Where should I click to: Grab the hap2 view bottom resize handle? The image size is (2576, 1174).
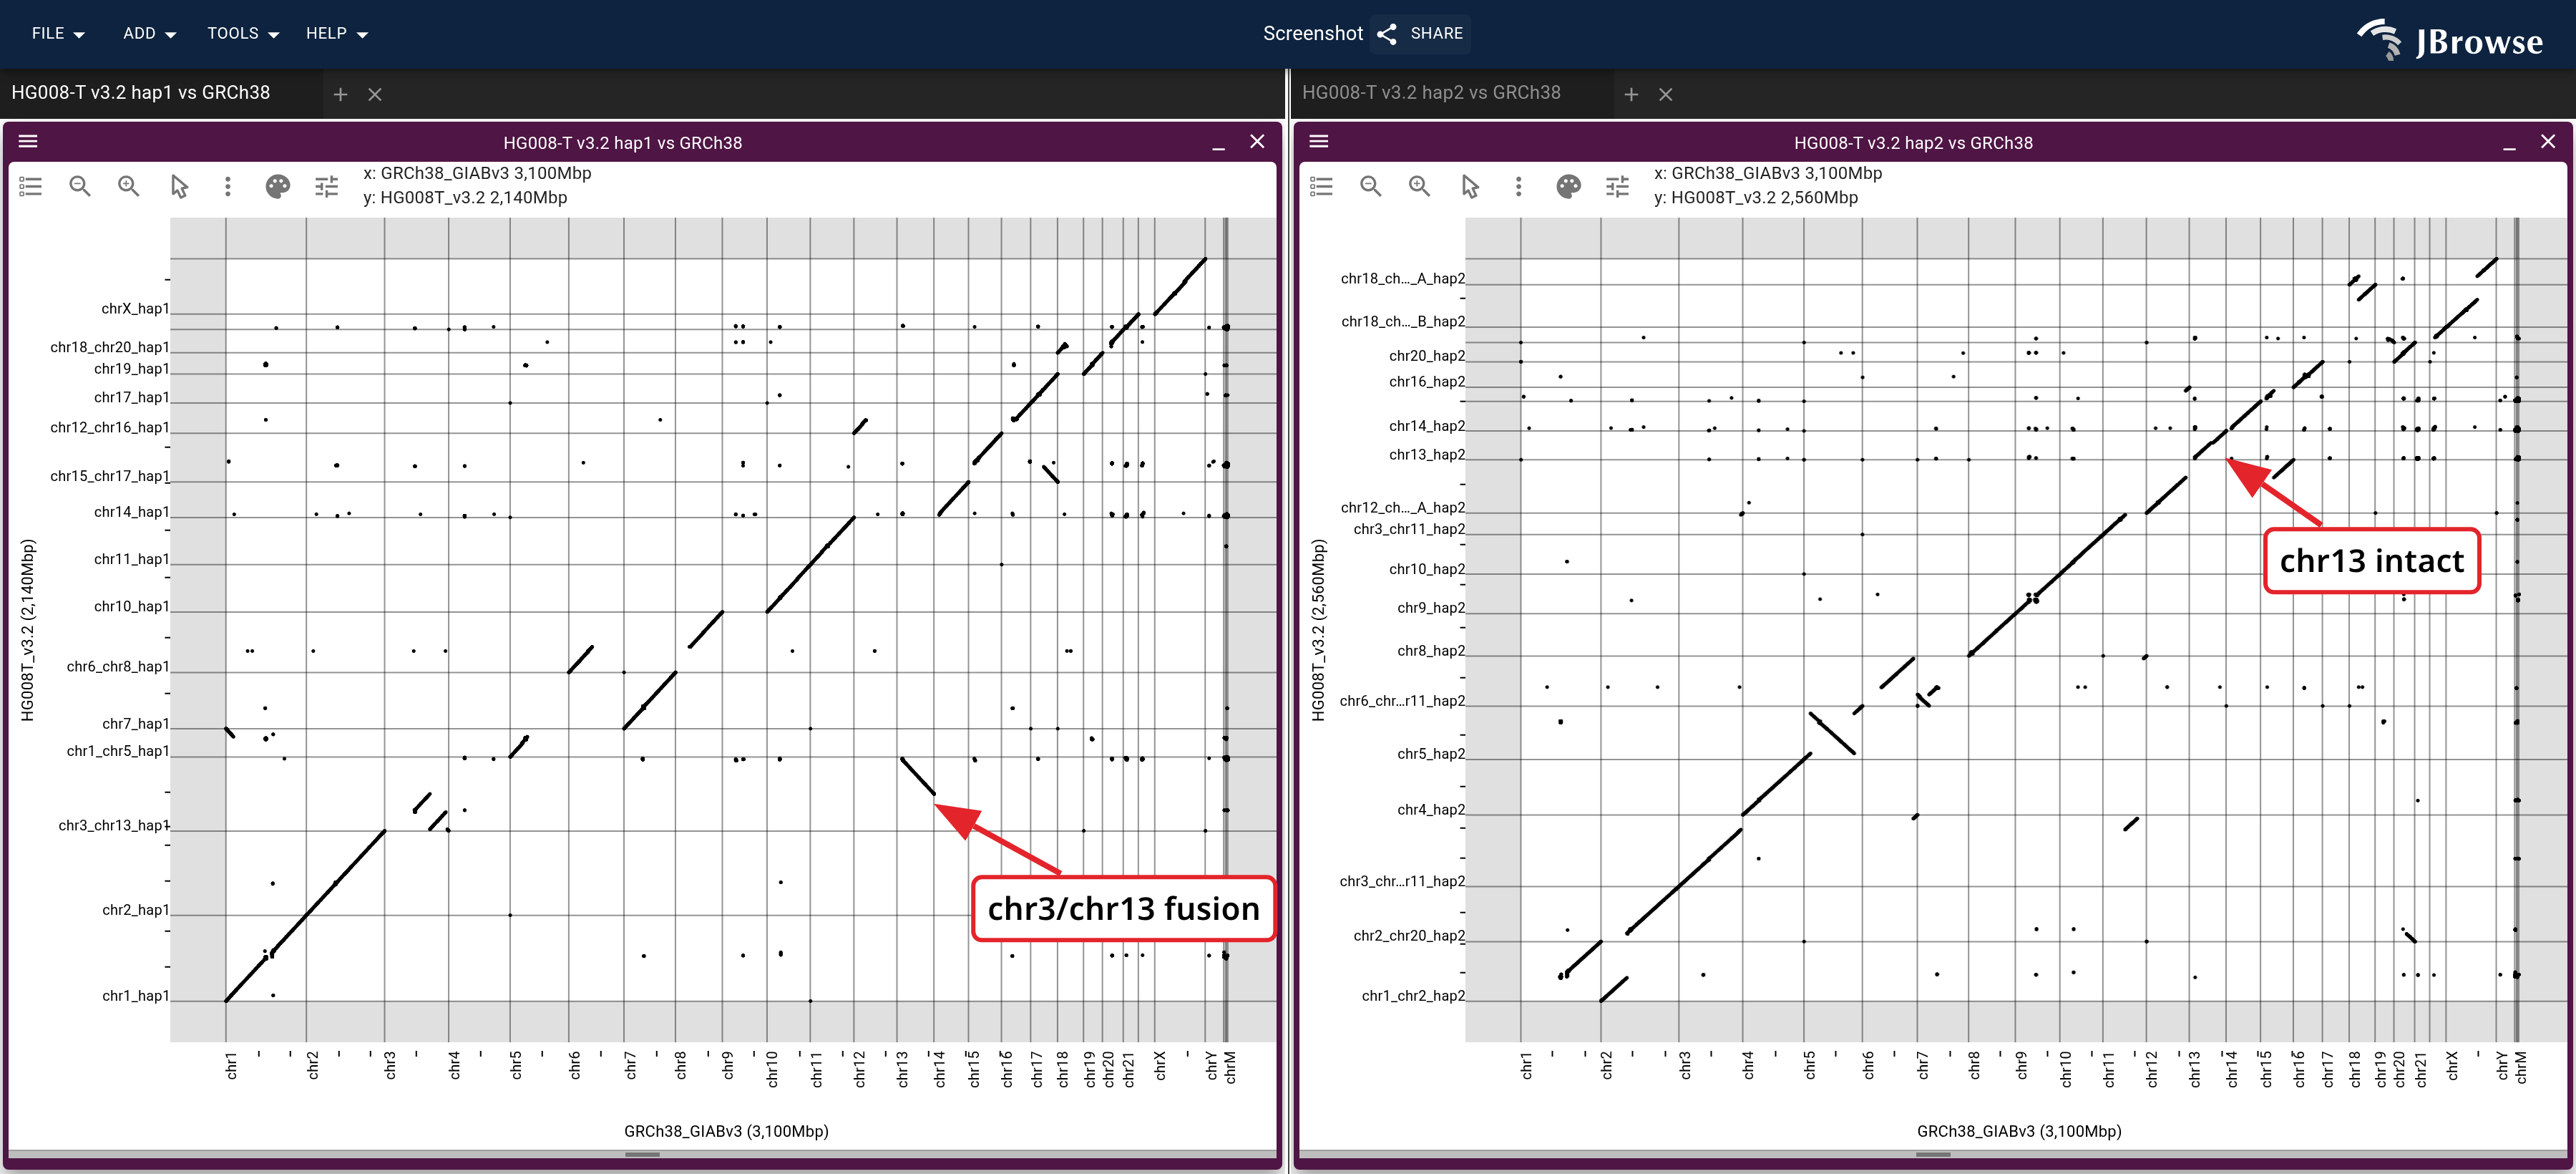coord(1933,1154)
